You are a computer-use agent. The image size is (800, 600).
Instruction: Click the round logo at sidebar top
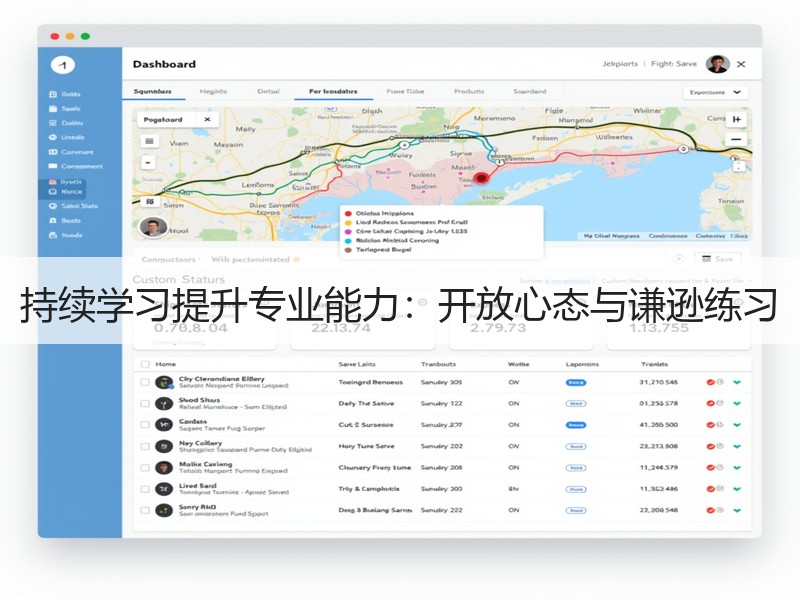(x=63, y=65)
